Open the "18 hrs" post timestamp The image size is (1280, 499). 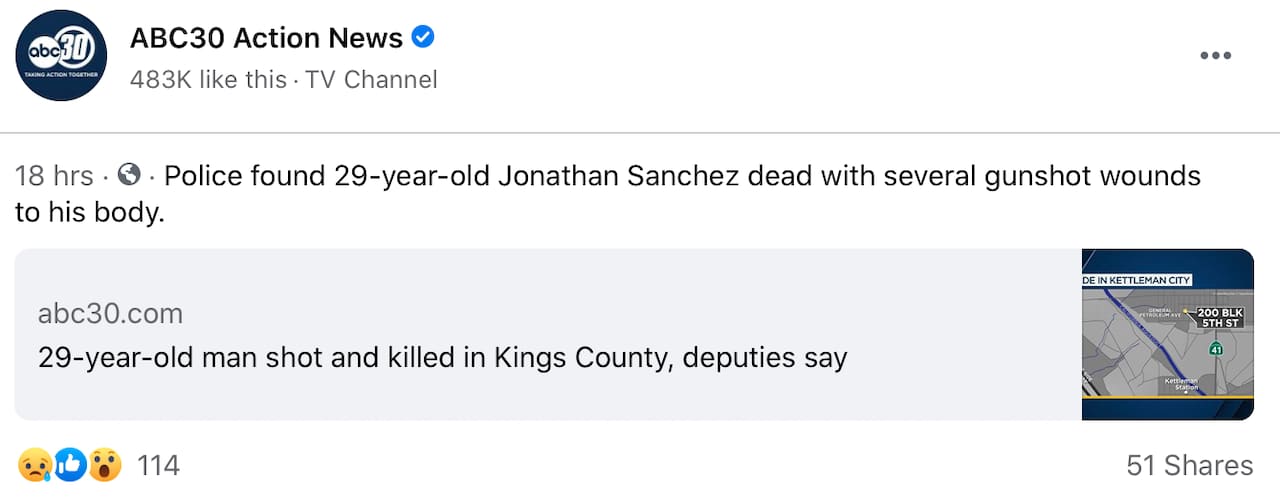point(54,177)
